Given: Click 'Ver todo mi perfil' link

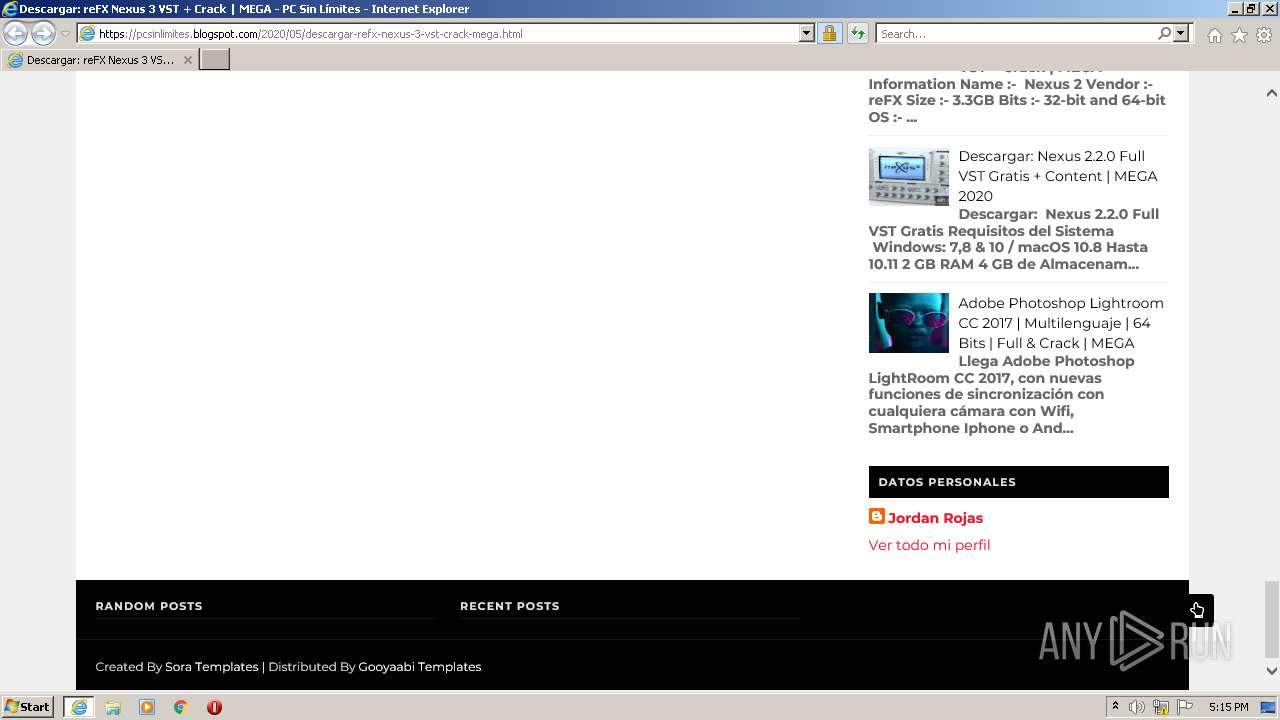Looking at the screenshot, I should click(929, 545).
